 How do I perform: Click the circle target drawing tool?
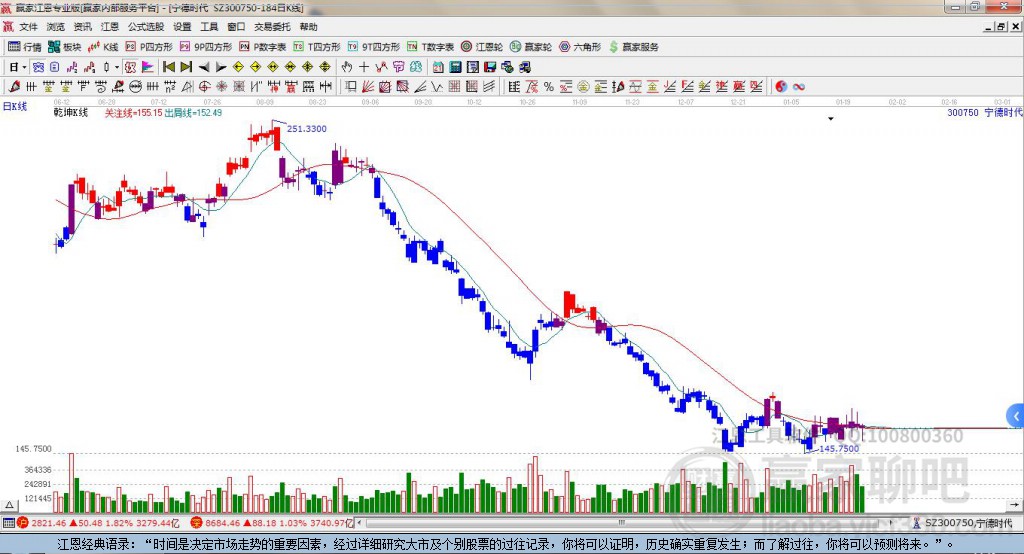(204, 86)
